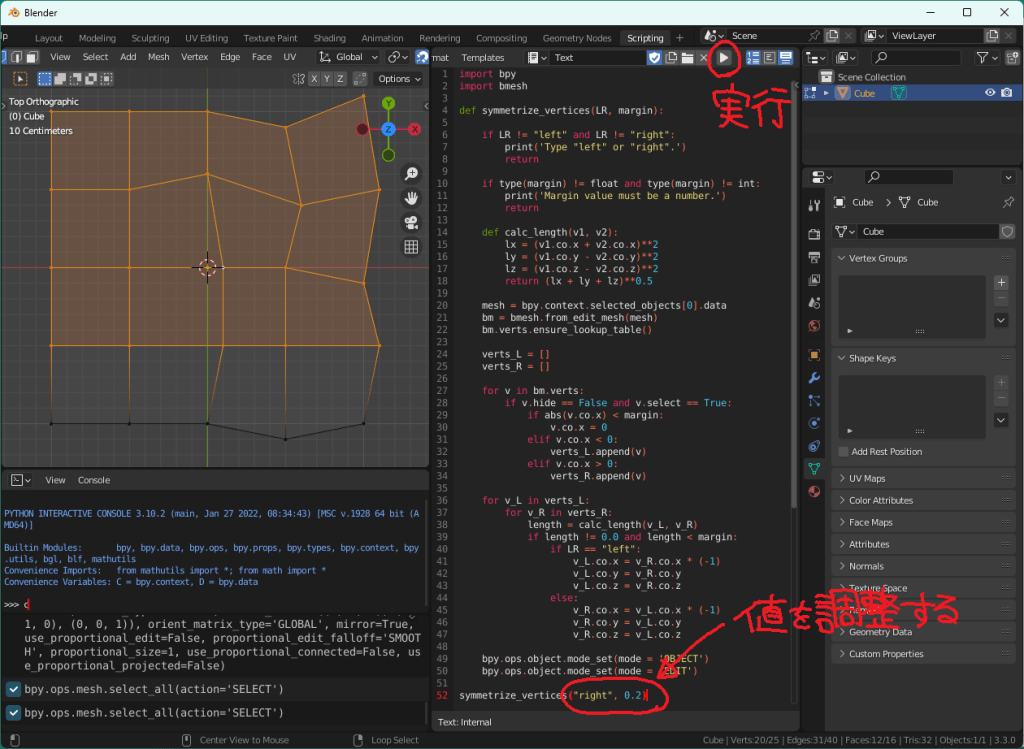Run the script with the play button
The height and width of the screenshot is (749, 1024).
[x=724, y=58]
